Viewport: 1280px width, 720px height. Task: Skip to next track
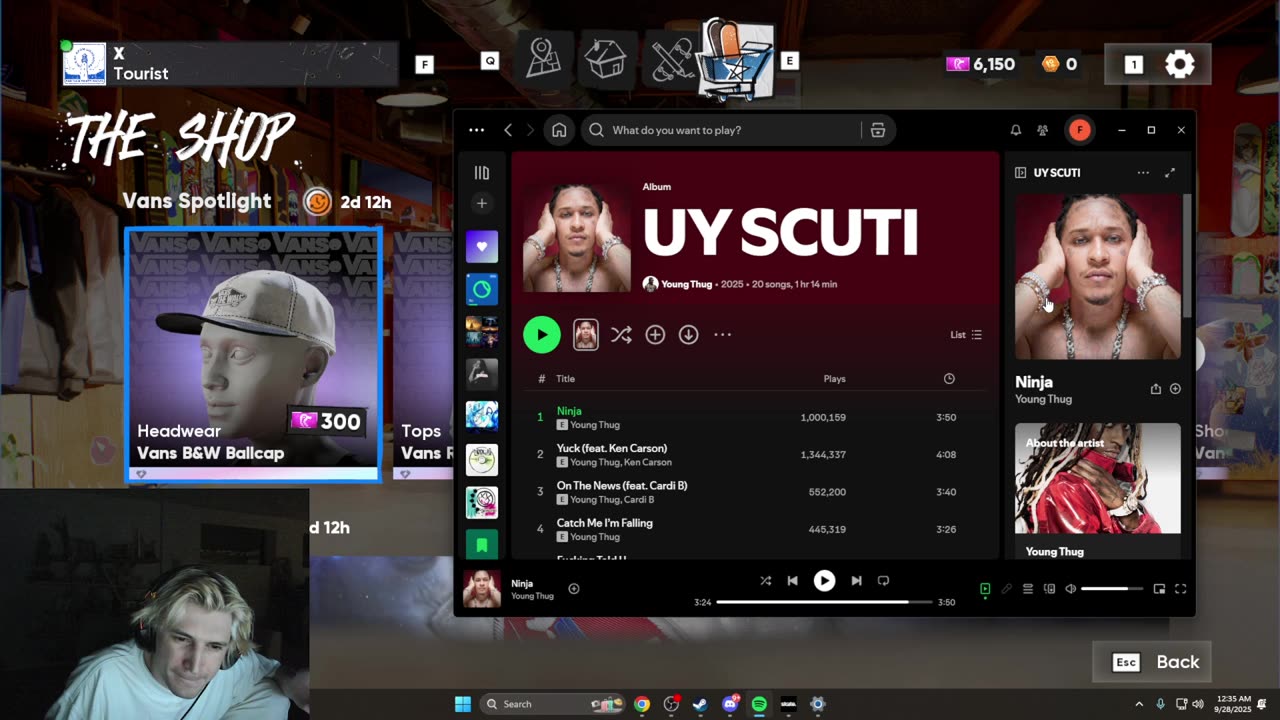856,580
